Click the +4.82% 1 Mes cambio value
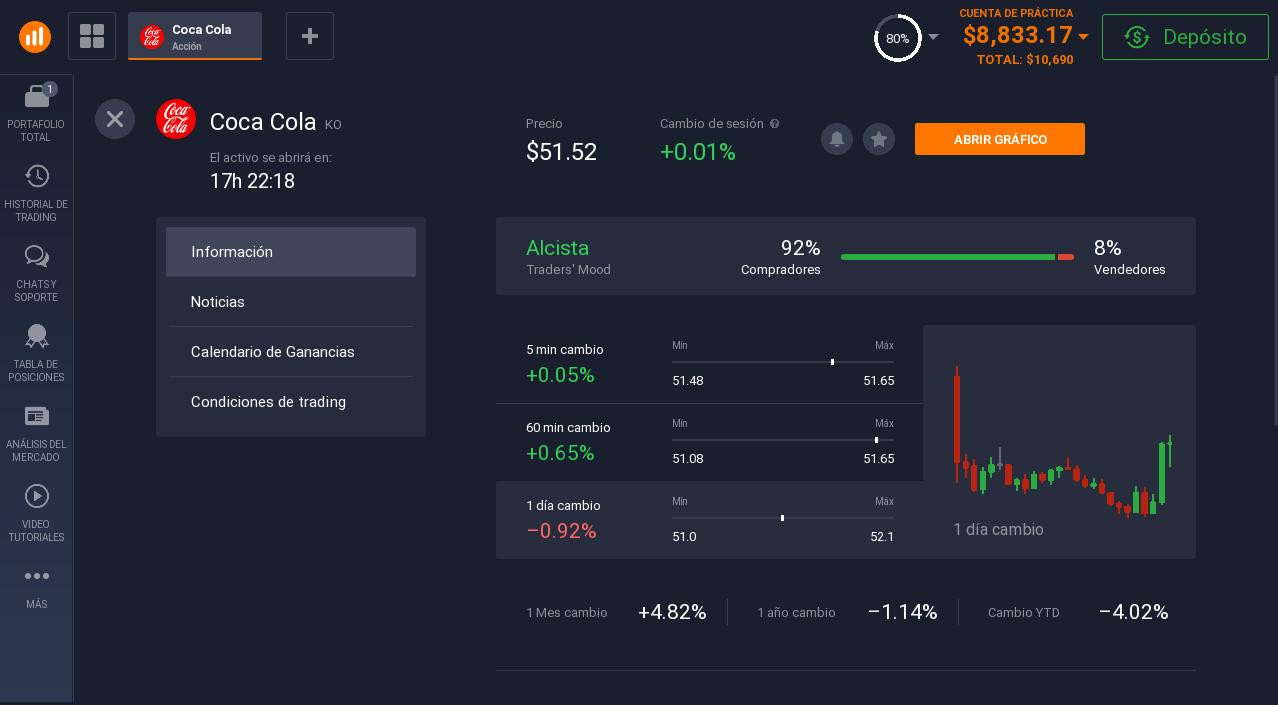The image size is (1278, 705). [x=672, y=612]
